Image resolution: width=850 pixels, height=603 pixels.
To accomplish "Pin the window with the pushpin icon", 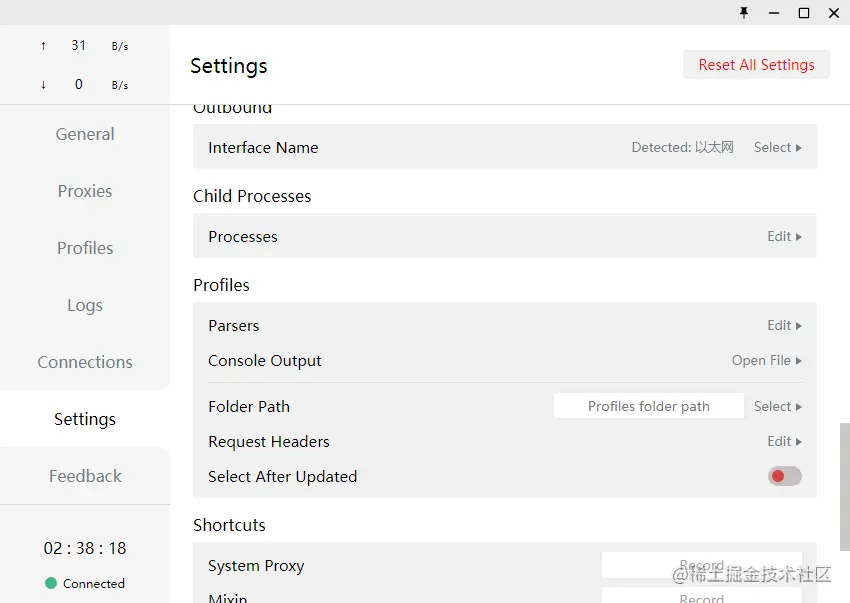I will pos(744,12).
